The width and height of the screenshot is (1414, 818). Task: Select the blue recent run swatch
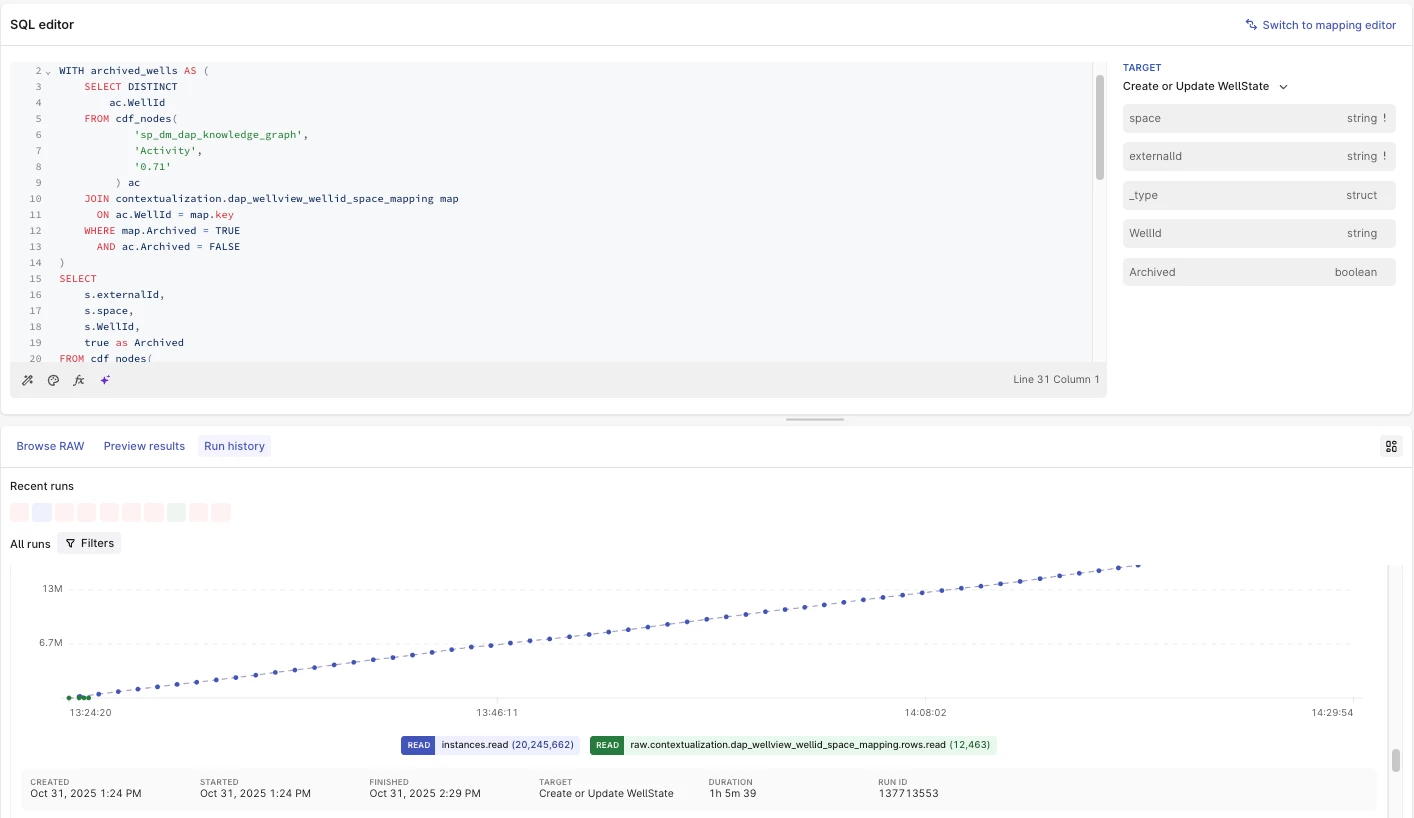coord(42,512)
